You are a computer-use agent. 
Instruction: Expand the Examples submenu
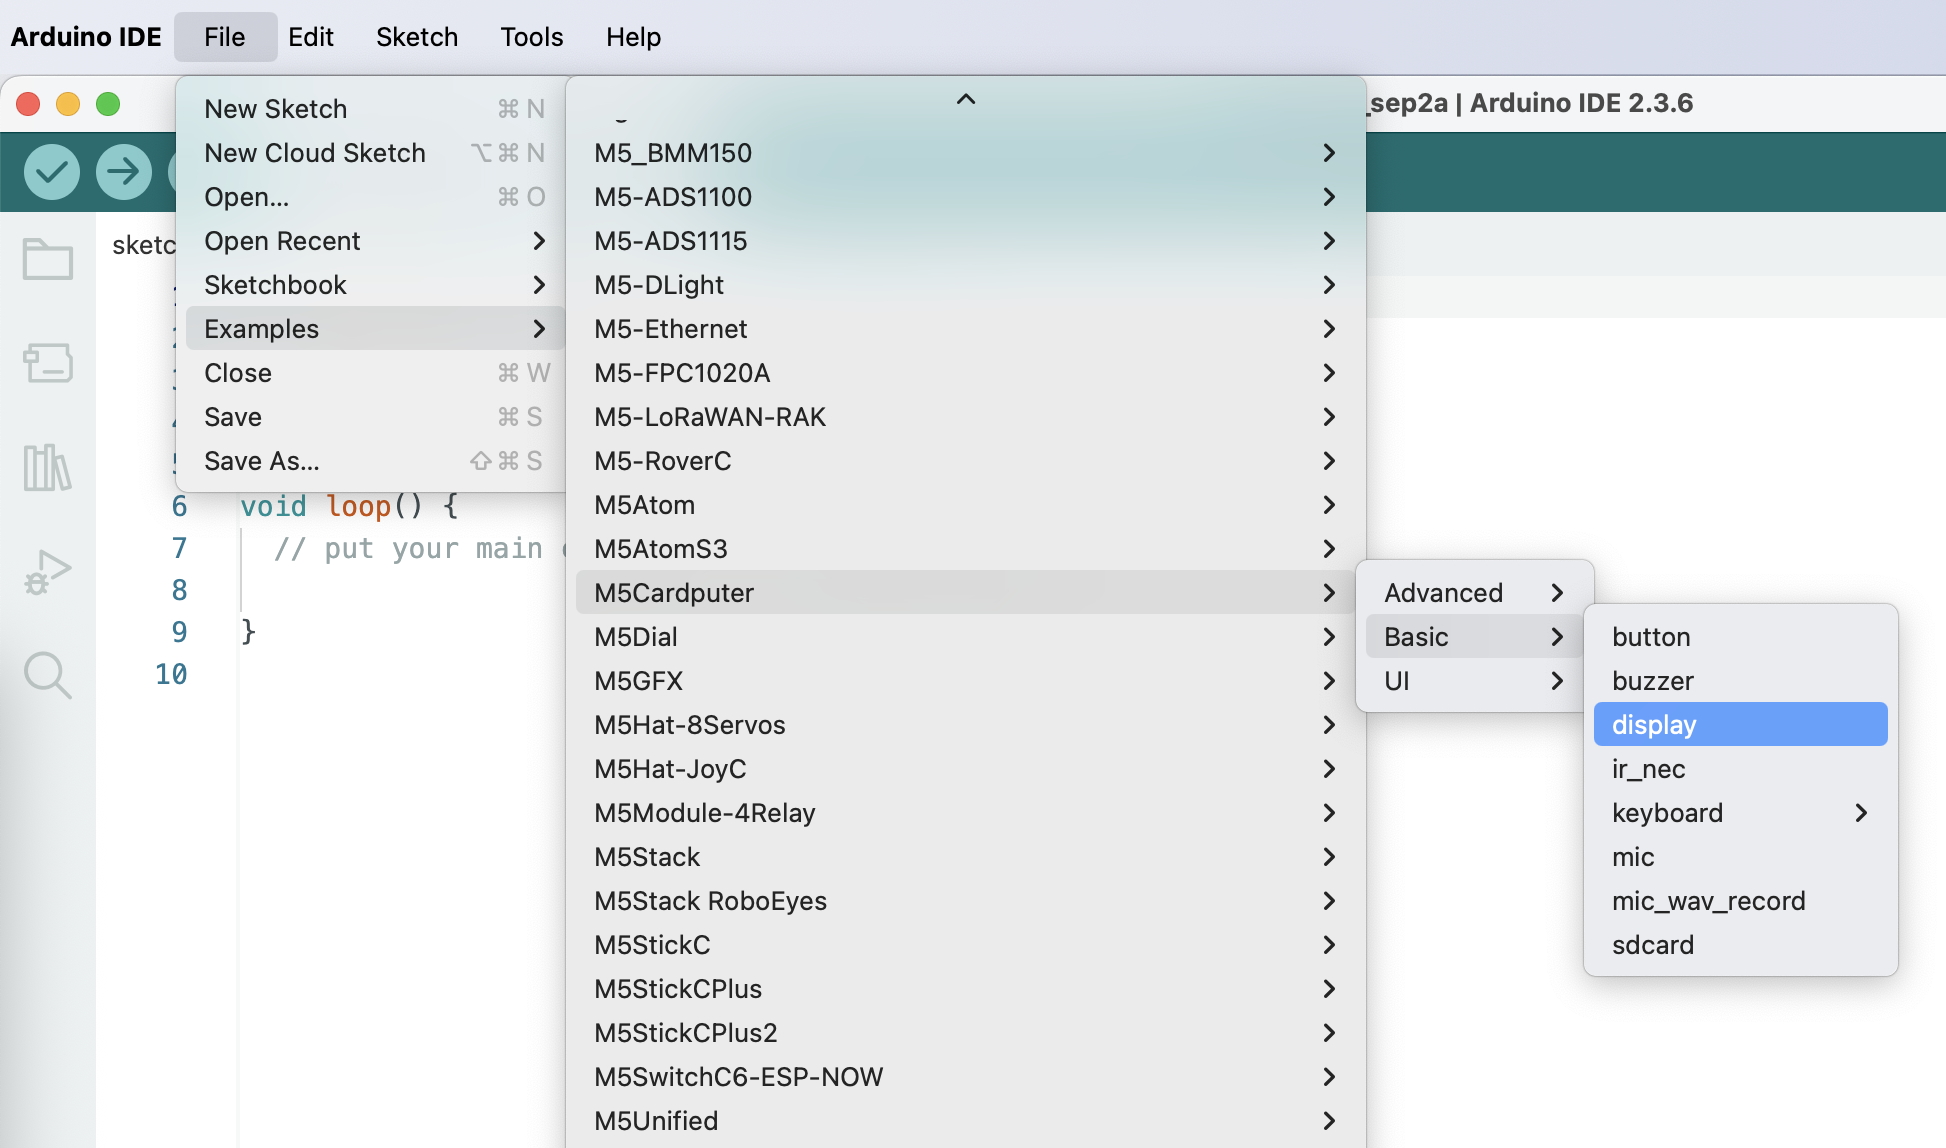375,329
